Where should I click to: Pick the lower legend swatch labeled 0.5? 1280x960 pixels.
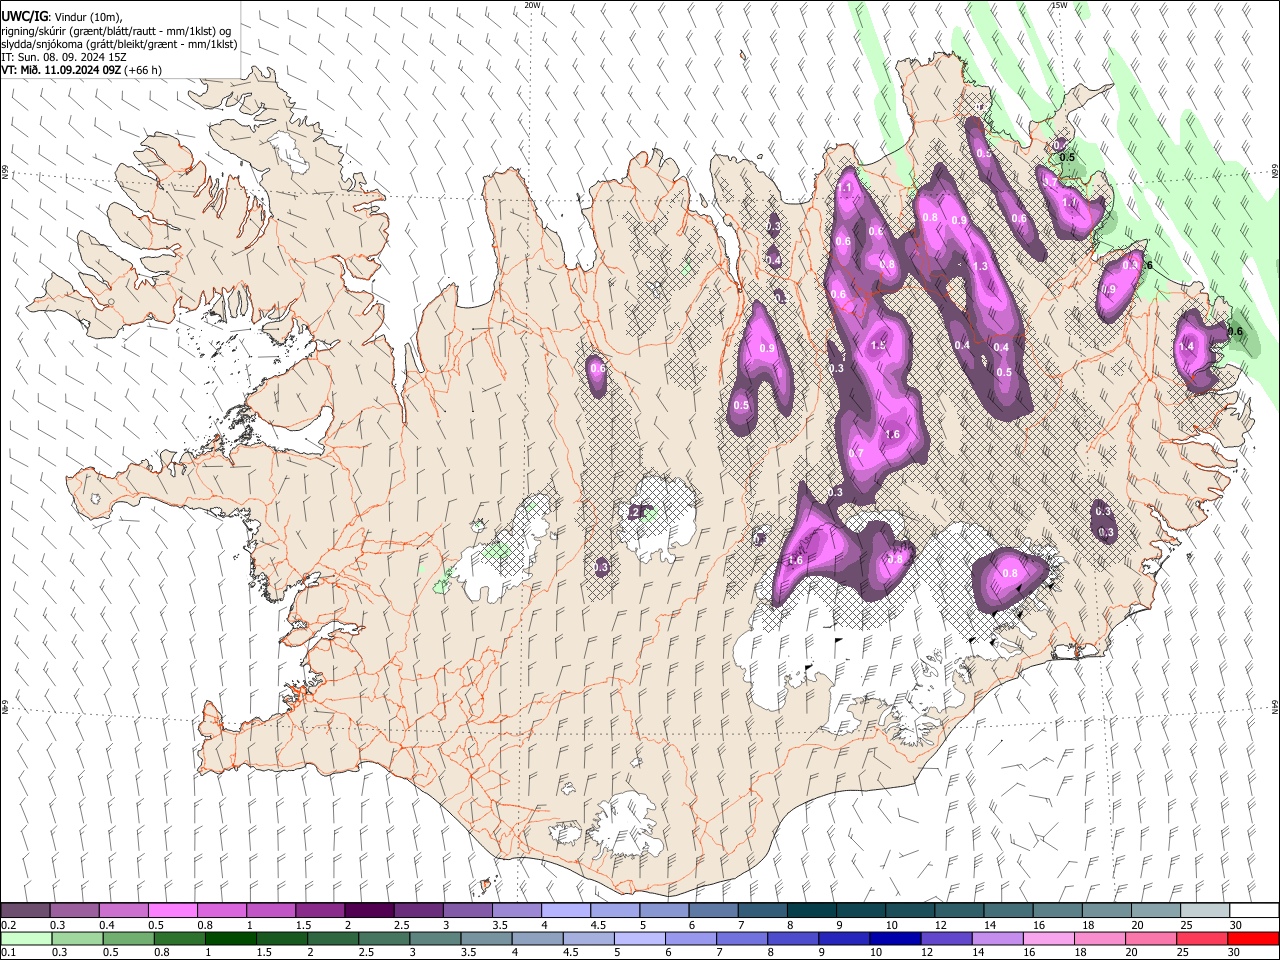(128, 938)
